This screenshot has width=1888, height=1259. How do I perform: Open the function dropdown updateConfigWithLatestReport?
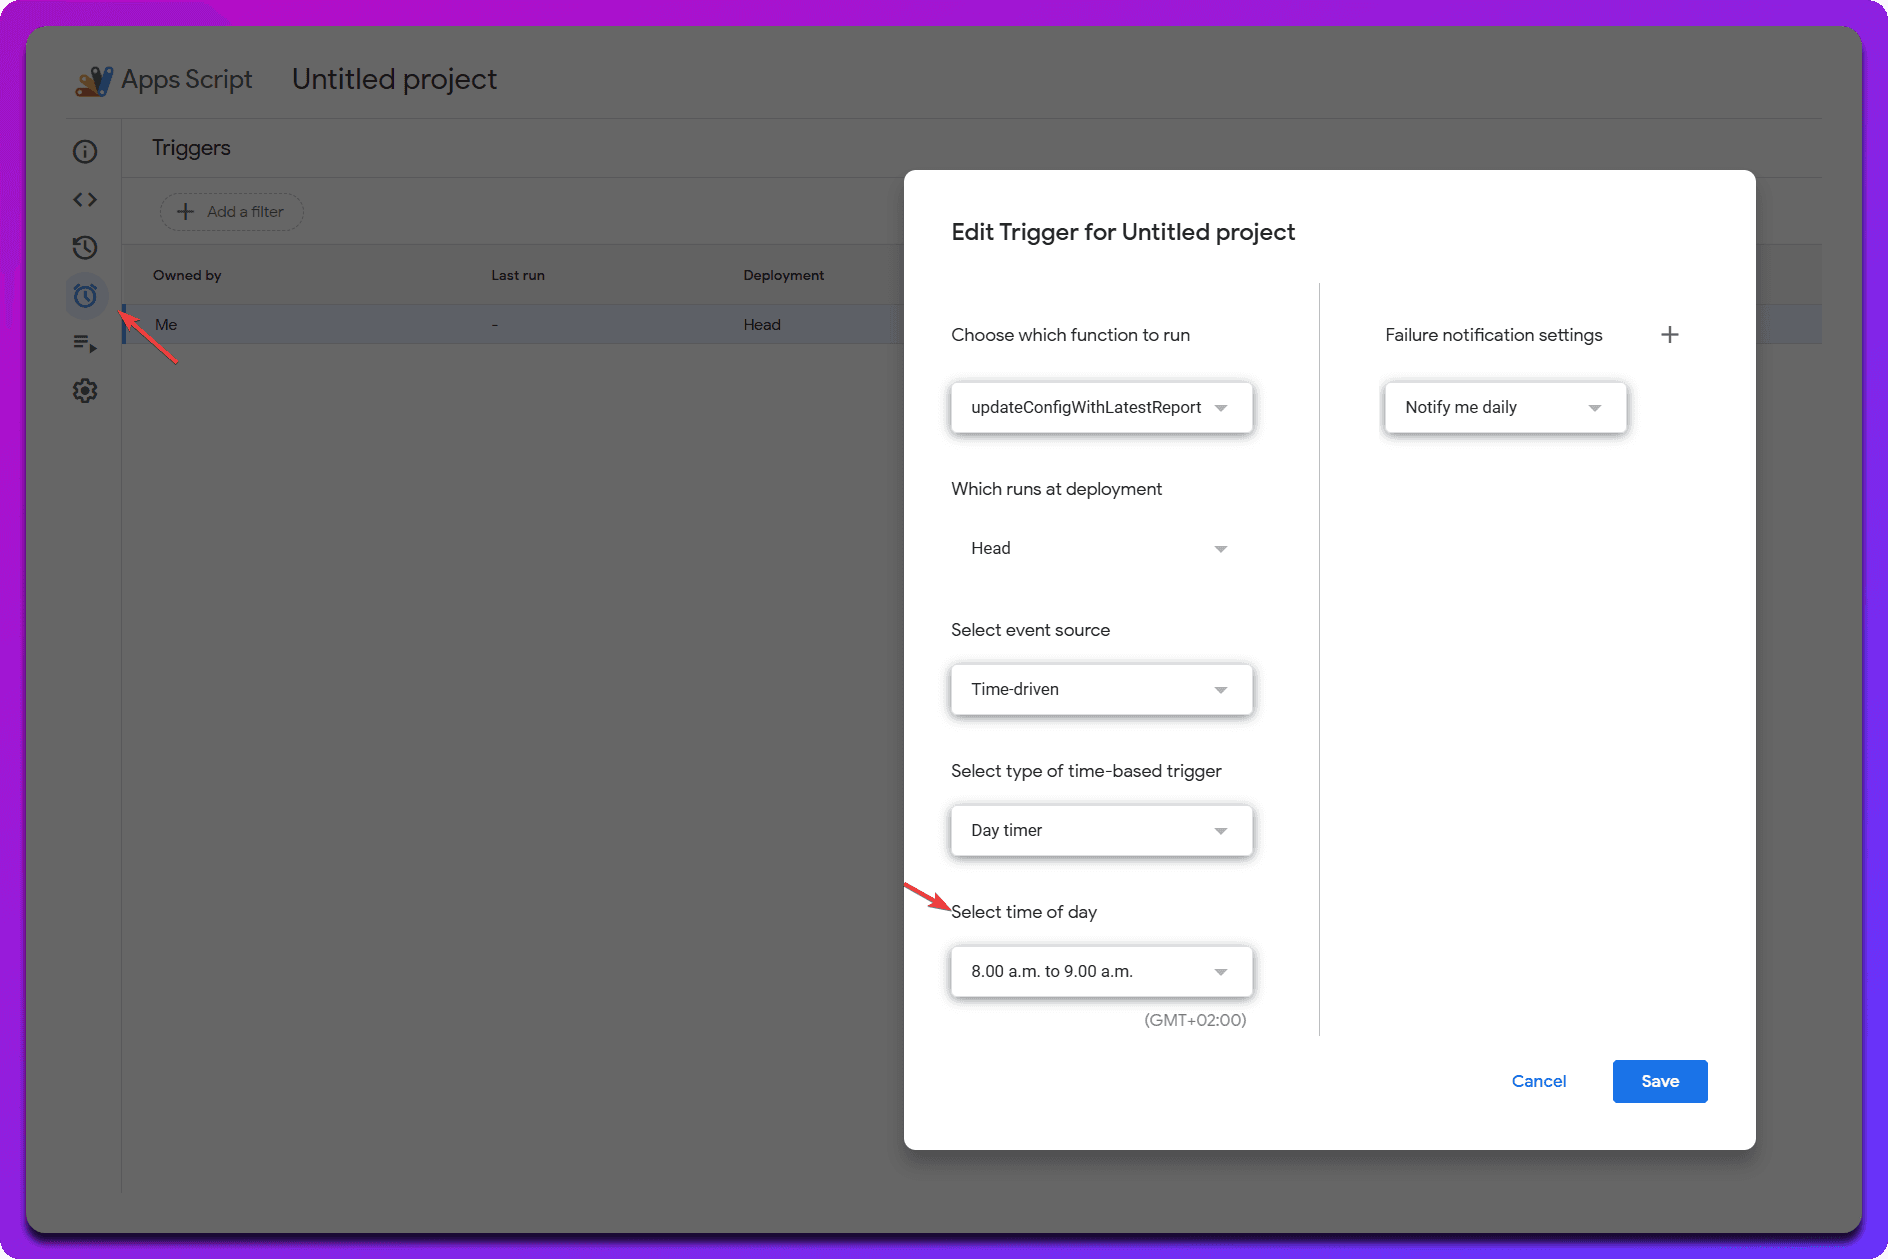(x=1101, y=407)
